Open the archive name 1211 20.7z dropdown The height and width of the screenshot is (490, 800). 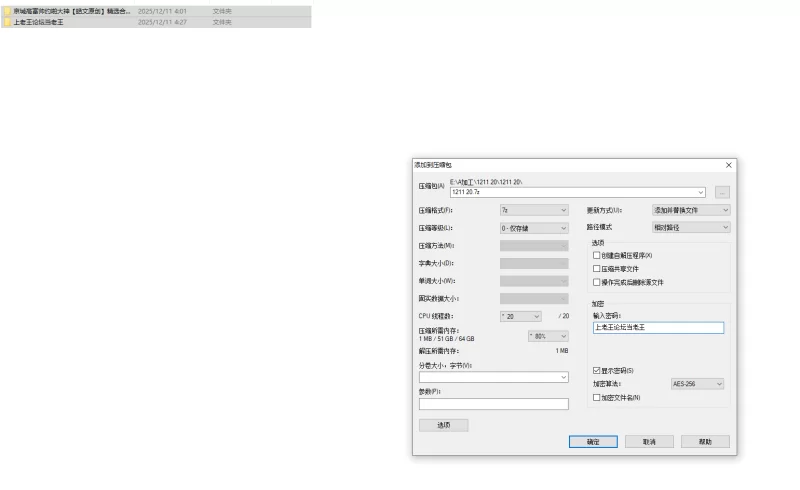(701, 192)
